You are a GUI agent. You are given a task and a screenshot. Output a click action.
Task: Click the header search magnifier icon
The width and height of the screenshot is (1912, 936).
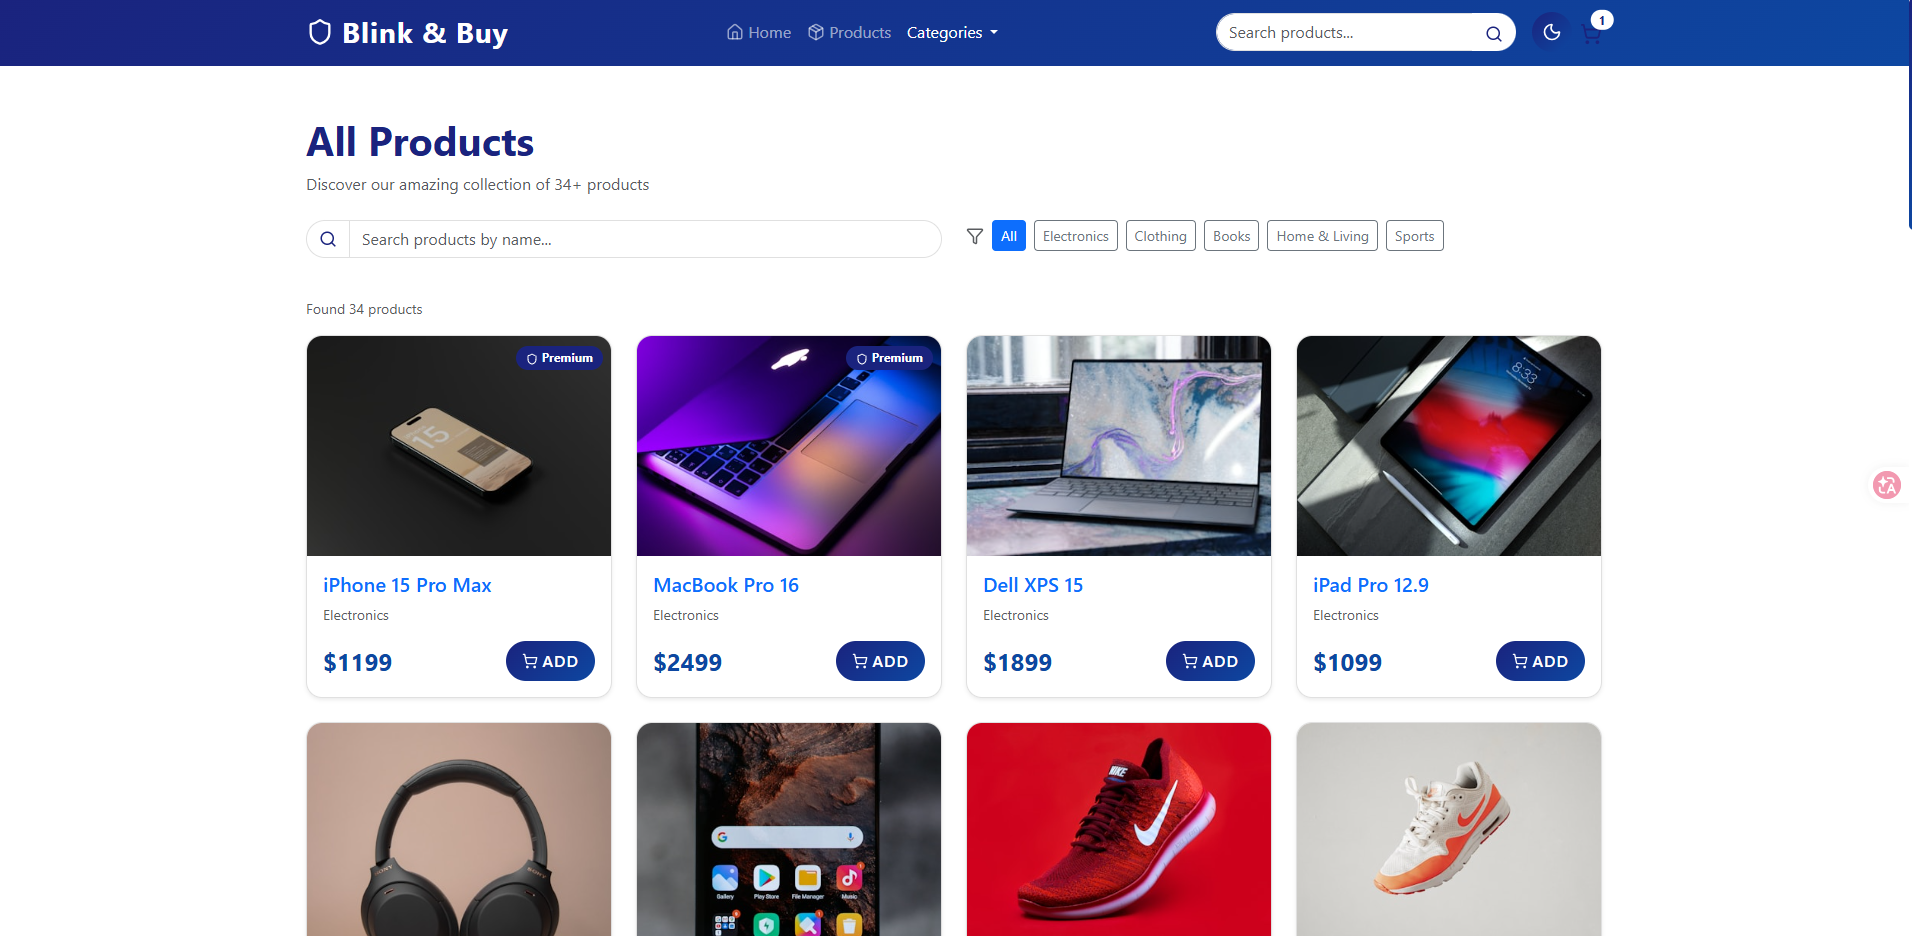(1493, 33)
